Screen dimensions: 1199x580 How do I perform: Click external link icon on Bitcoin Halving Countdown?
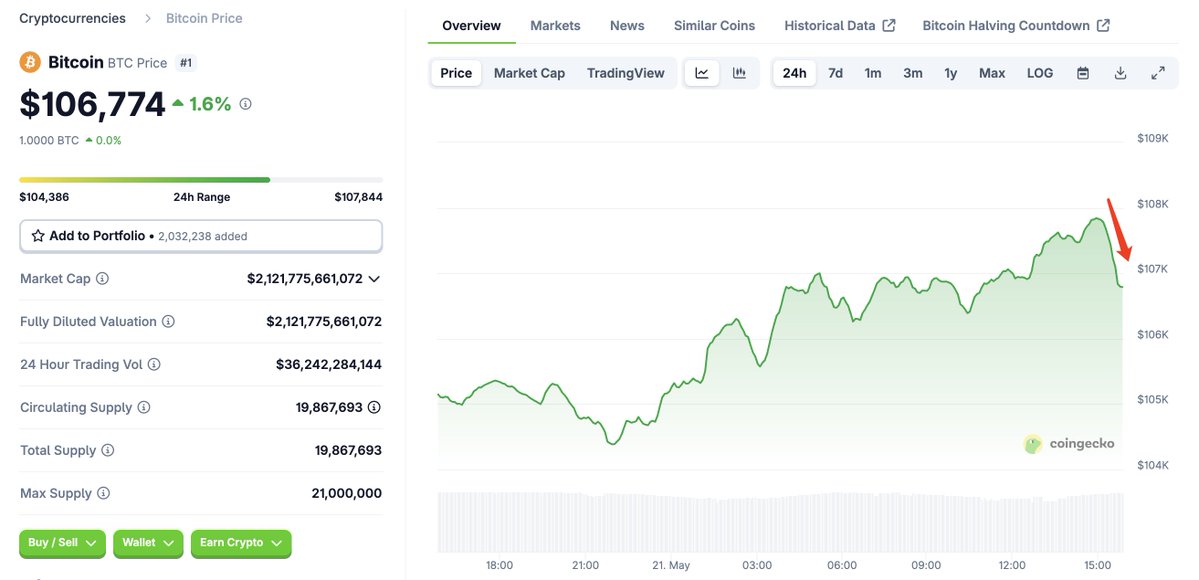coord(1103,25)
